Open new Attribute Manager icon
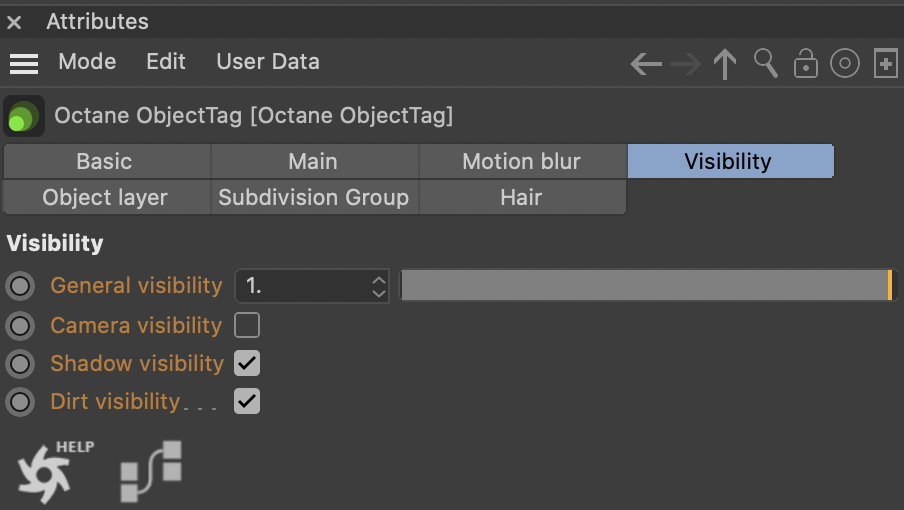The image size is (904, 510). click(x=885, y=65)
